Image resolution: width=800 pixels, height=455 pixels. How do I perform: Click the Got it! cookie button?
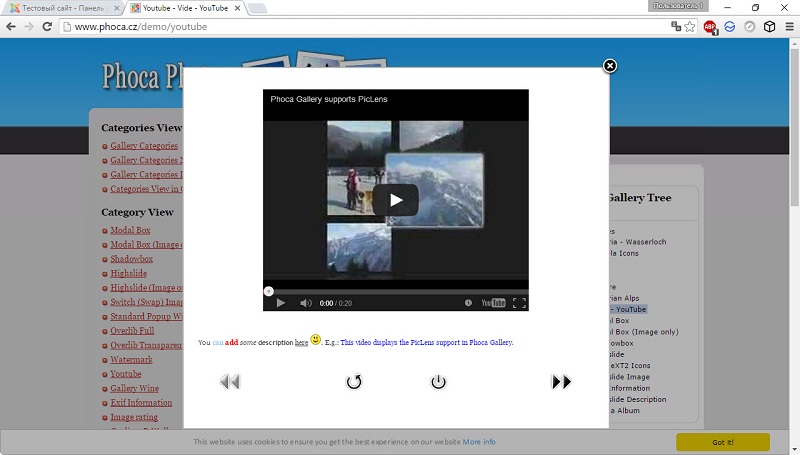[722, 442]
